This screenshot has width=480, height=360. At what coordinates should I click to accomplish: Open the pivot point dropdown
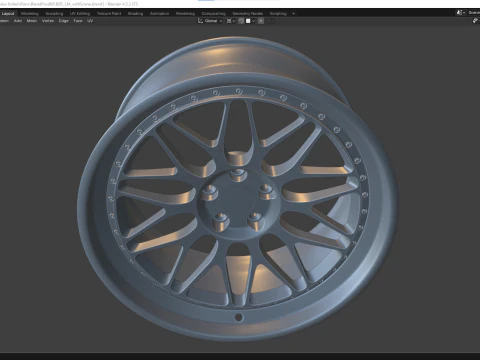(231, 21)
